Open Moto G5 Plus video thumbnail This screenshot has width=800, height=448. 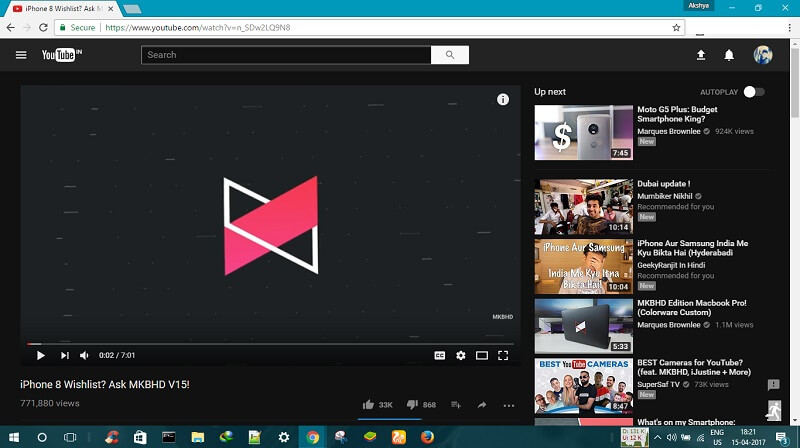point(583,133)
